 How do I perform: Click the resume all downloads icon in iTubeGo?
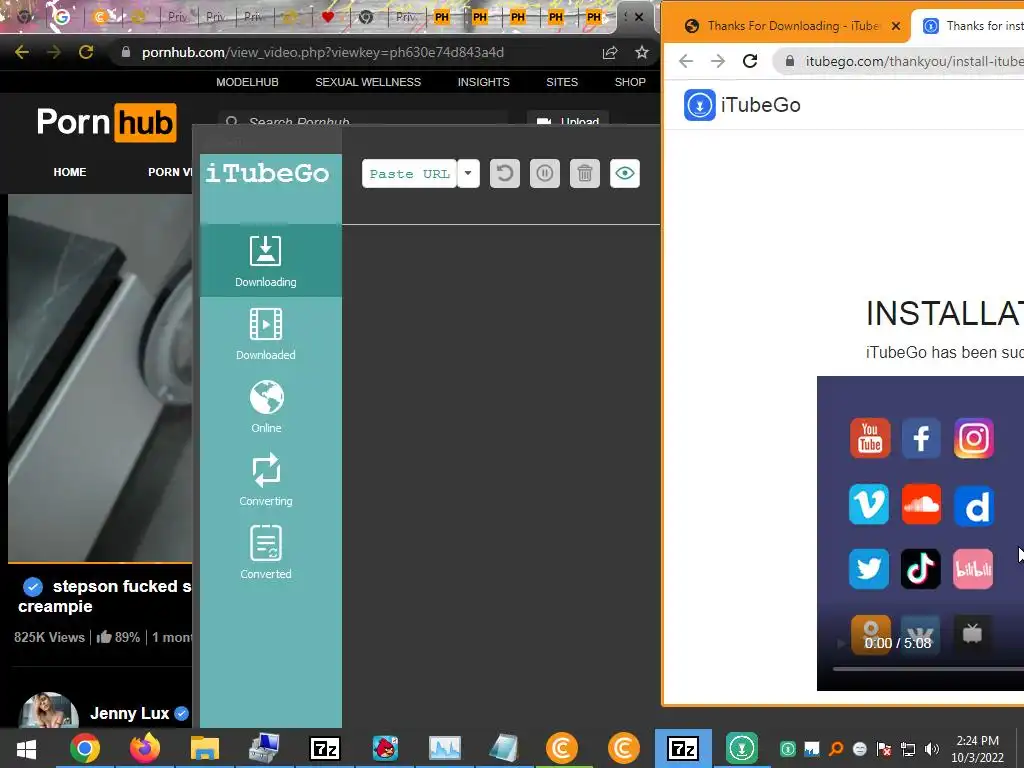(x=505, y=174)
